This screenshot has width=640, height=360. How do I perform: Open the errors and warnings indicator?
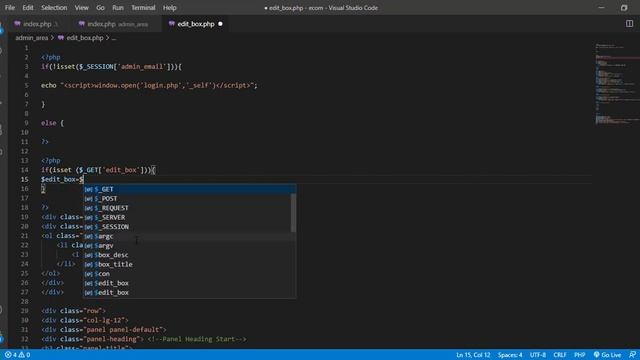[17, 355]
